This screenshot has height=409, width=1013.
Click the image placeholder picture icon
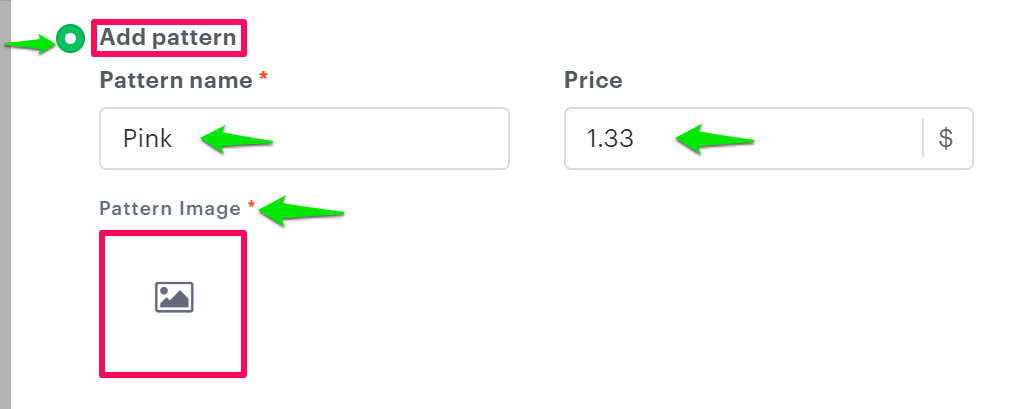[173, 297]
